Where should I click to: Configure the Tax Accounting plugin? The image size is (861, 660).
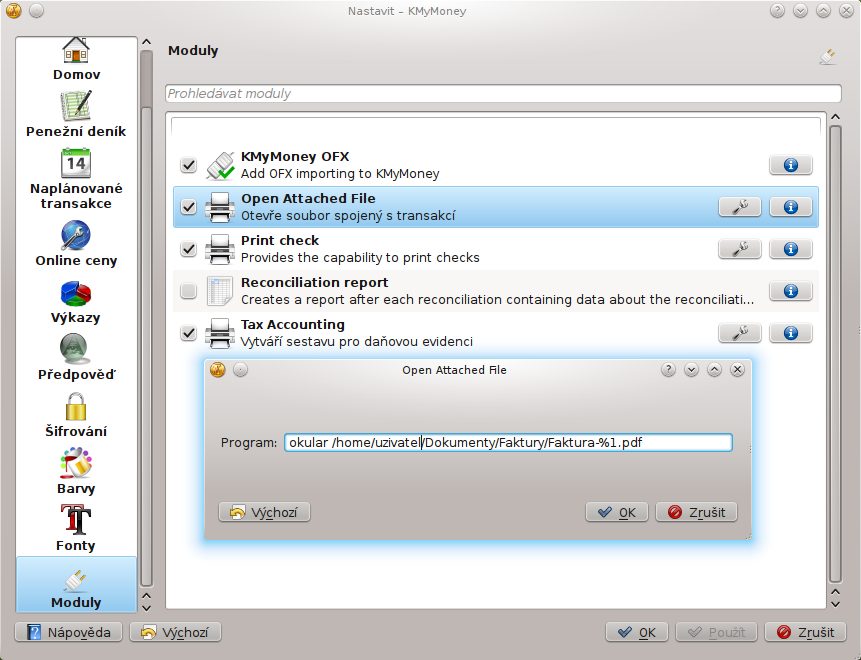[740, 333]
